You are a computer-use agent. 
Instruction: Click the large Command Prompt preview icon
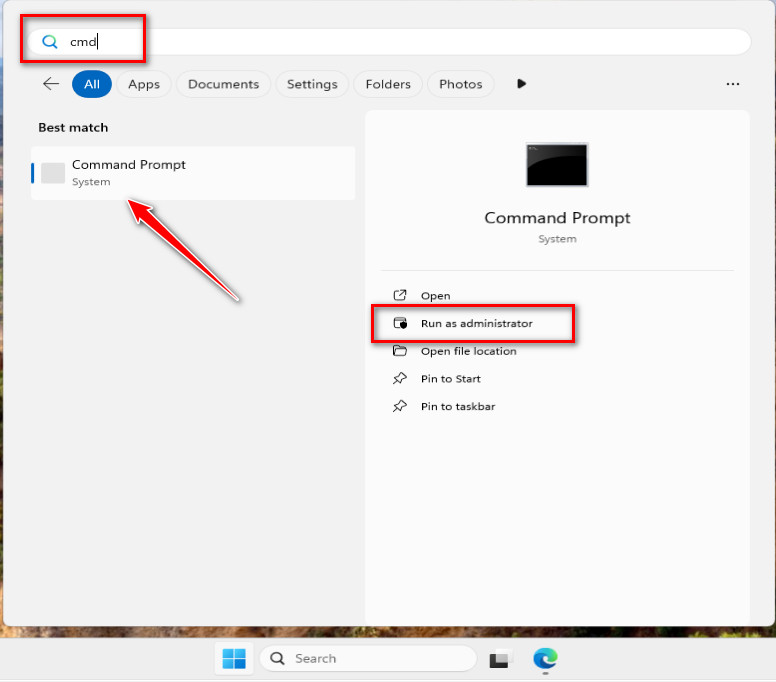click(557, 165)
